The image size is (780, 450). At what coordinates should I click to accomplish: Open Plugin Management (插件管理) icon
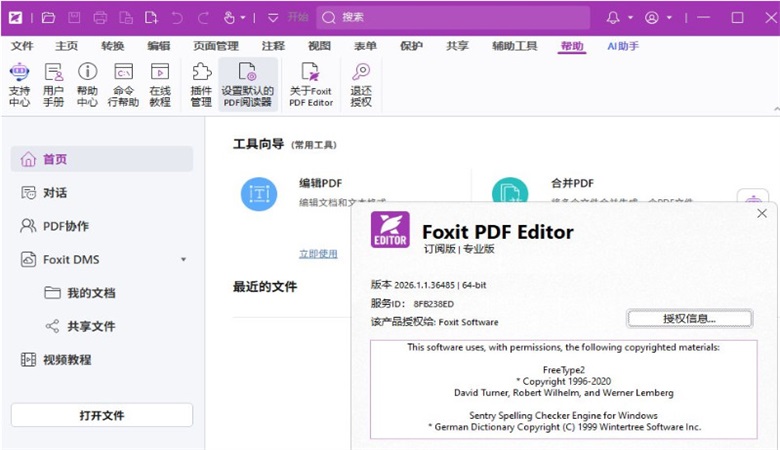coord(201,85)
